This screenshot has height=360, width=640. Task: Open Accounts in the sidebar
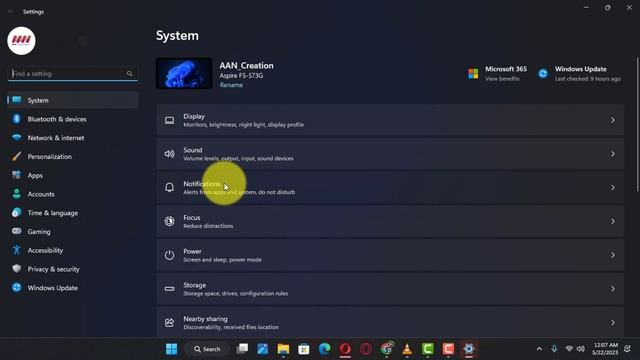73,194
